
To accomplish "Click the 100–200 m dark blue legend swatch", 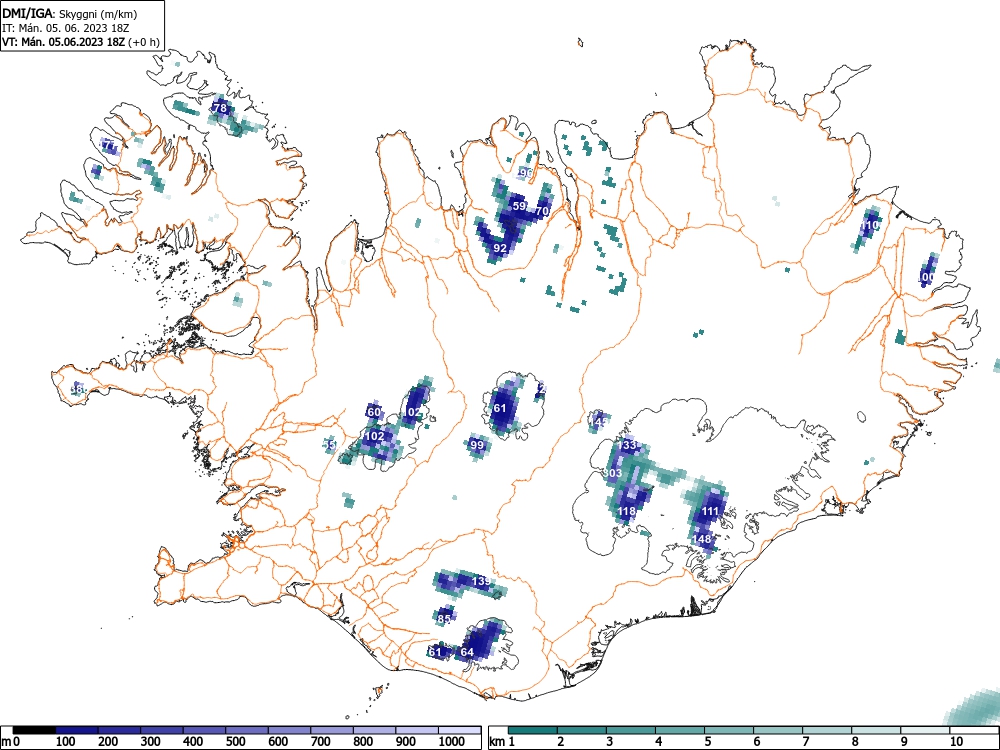I will point(77,730).
